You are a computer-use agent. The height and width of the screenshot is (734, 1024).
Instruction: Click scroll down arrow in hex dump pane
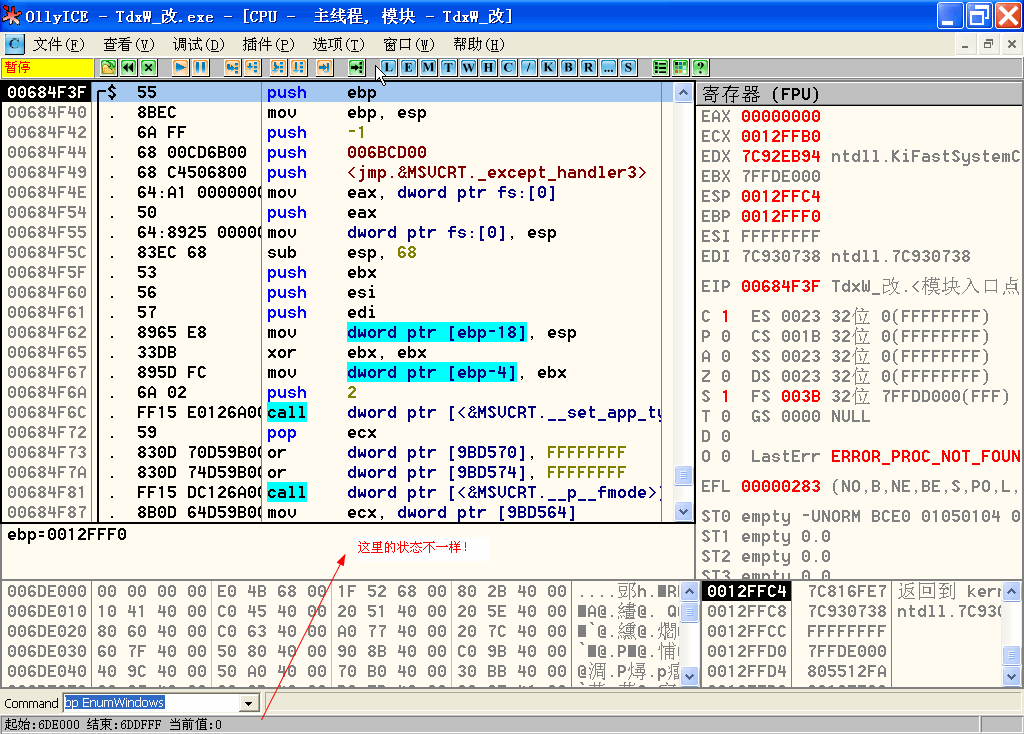pyautogui.click(x=690, y=677)
